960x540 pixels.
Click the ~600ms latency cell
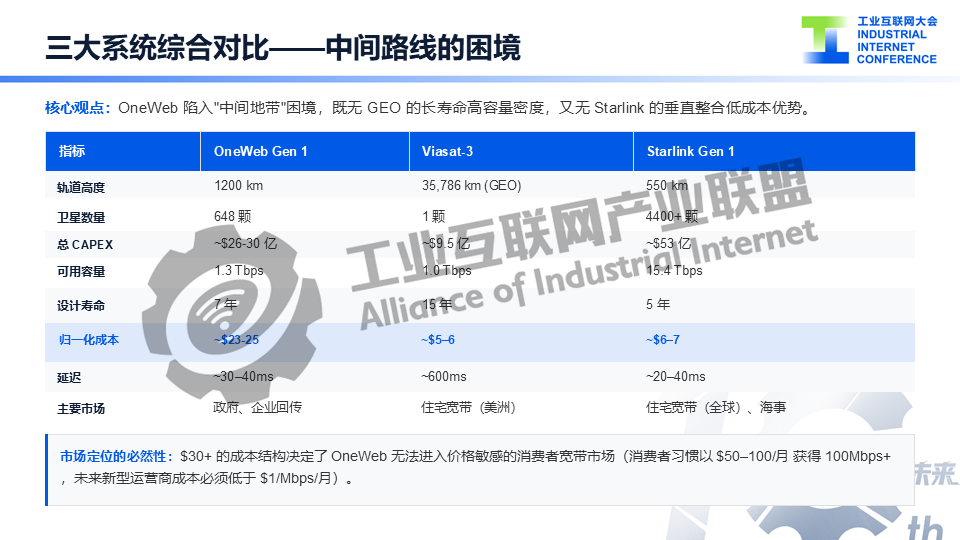point(443,377)
